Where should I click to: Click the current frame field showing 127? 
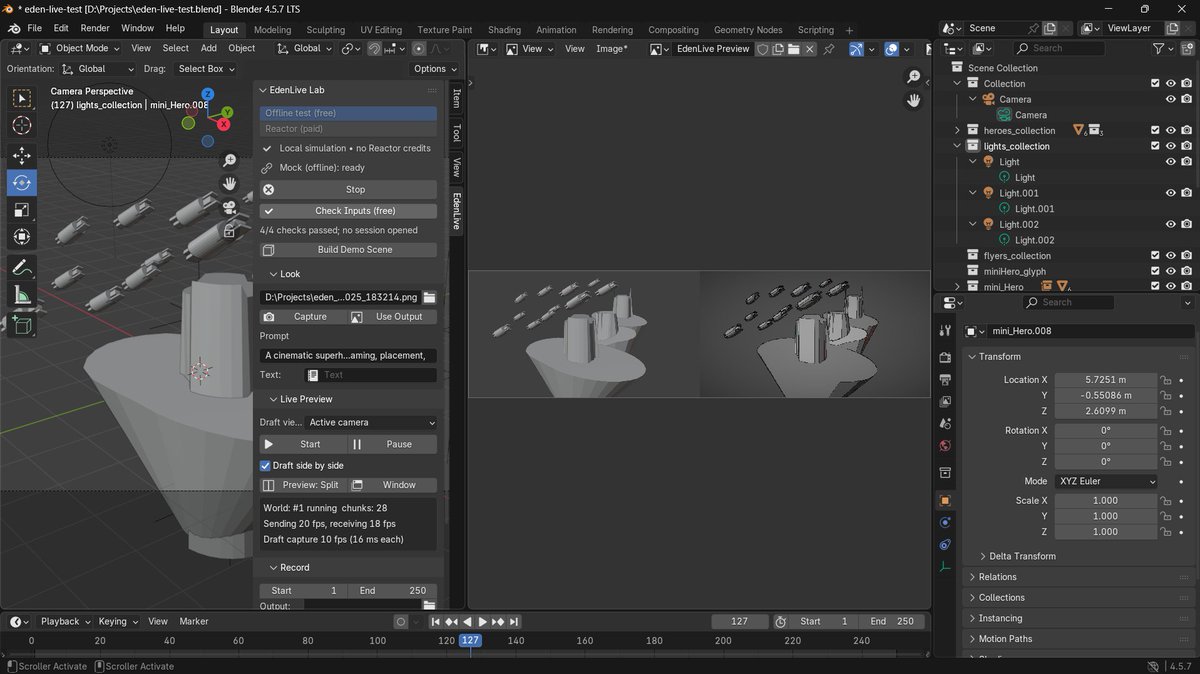coord(740,621)
